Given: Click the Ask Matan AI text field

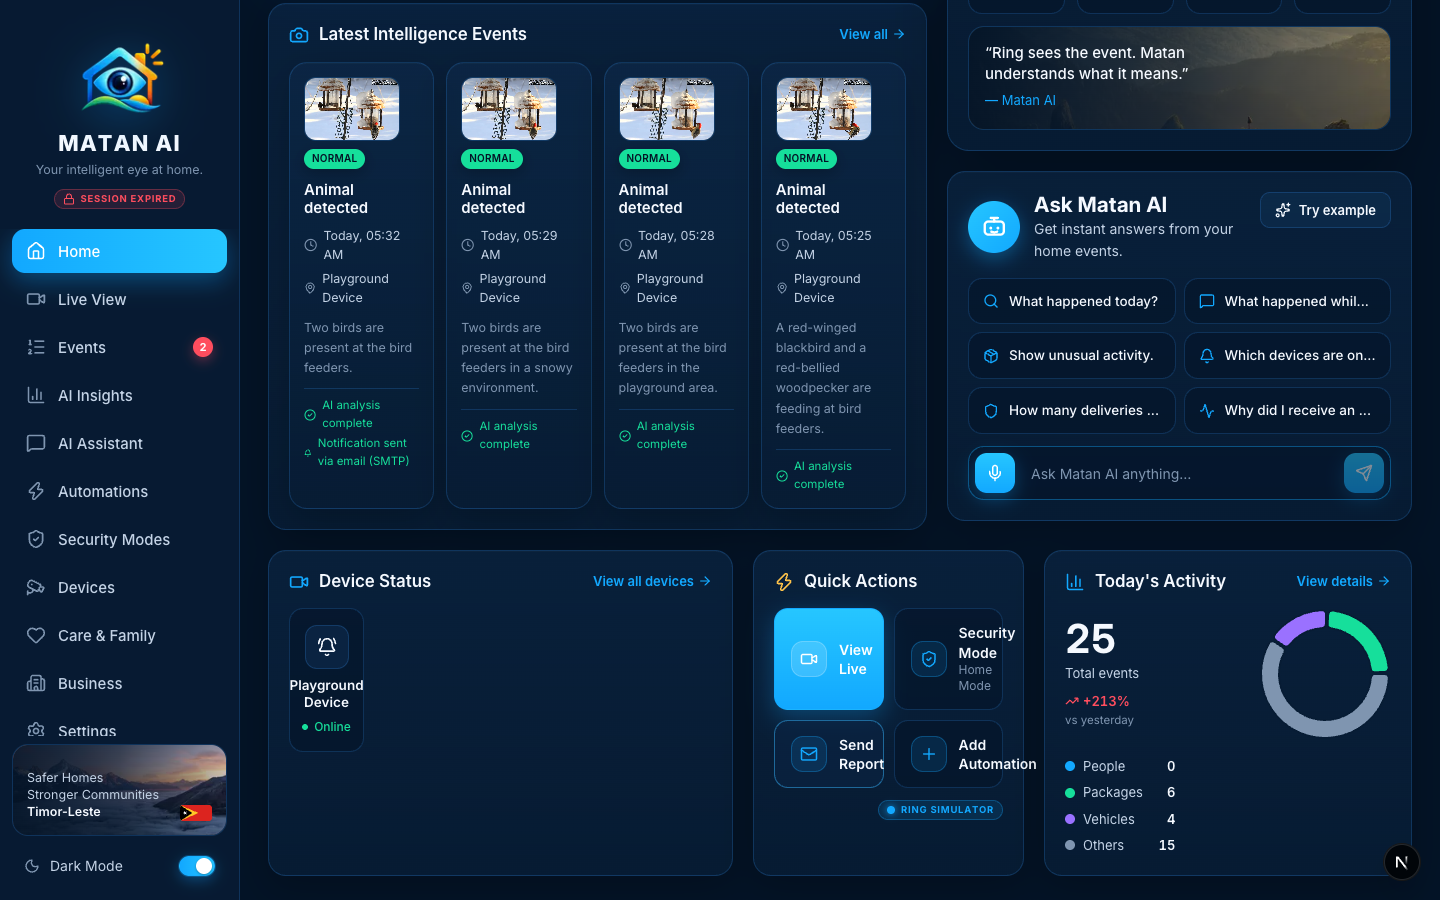Looking at the screenshot, I should pyautogui.click(x=1180, y=474).
